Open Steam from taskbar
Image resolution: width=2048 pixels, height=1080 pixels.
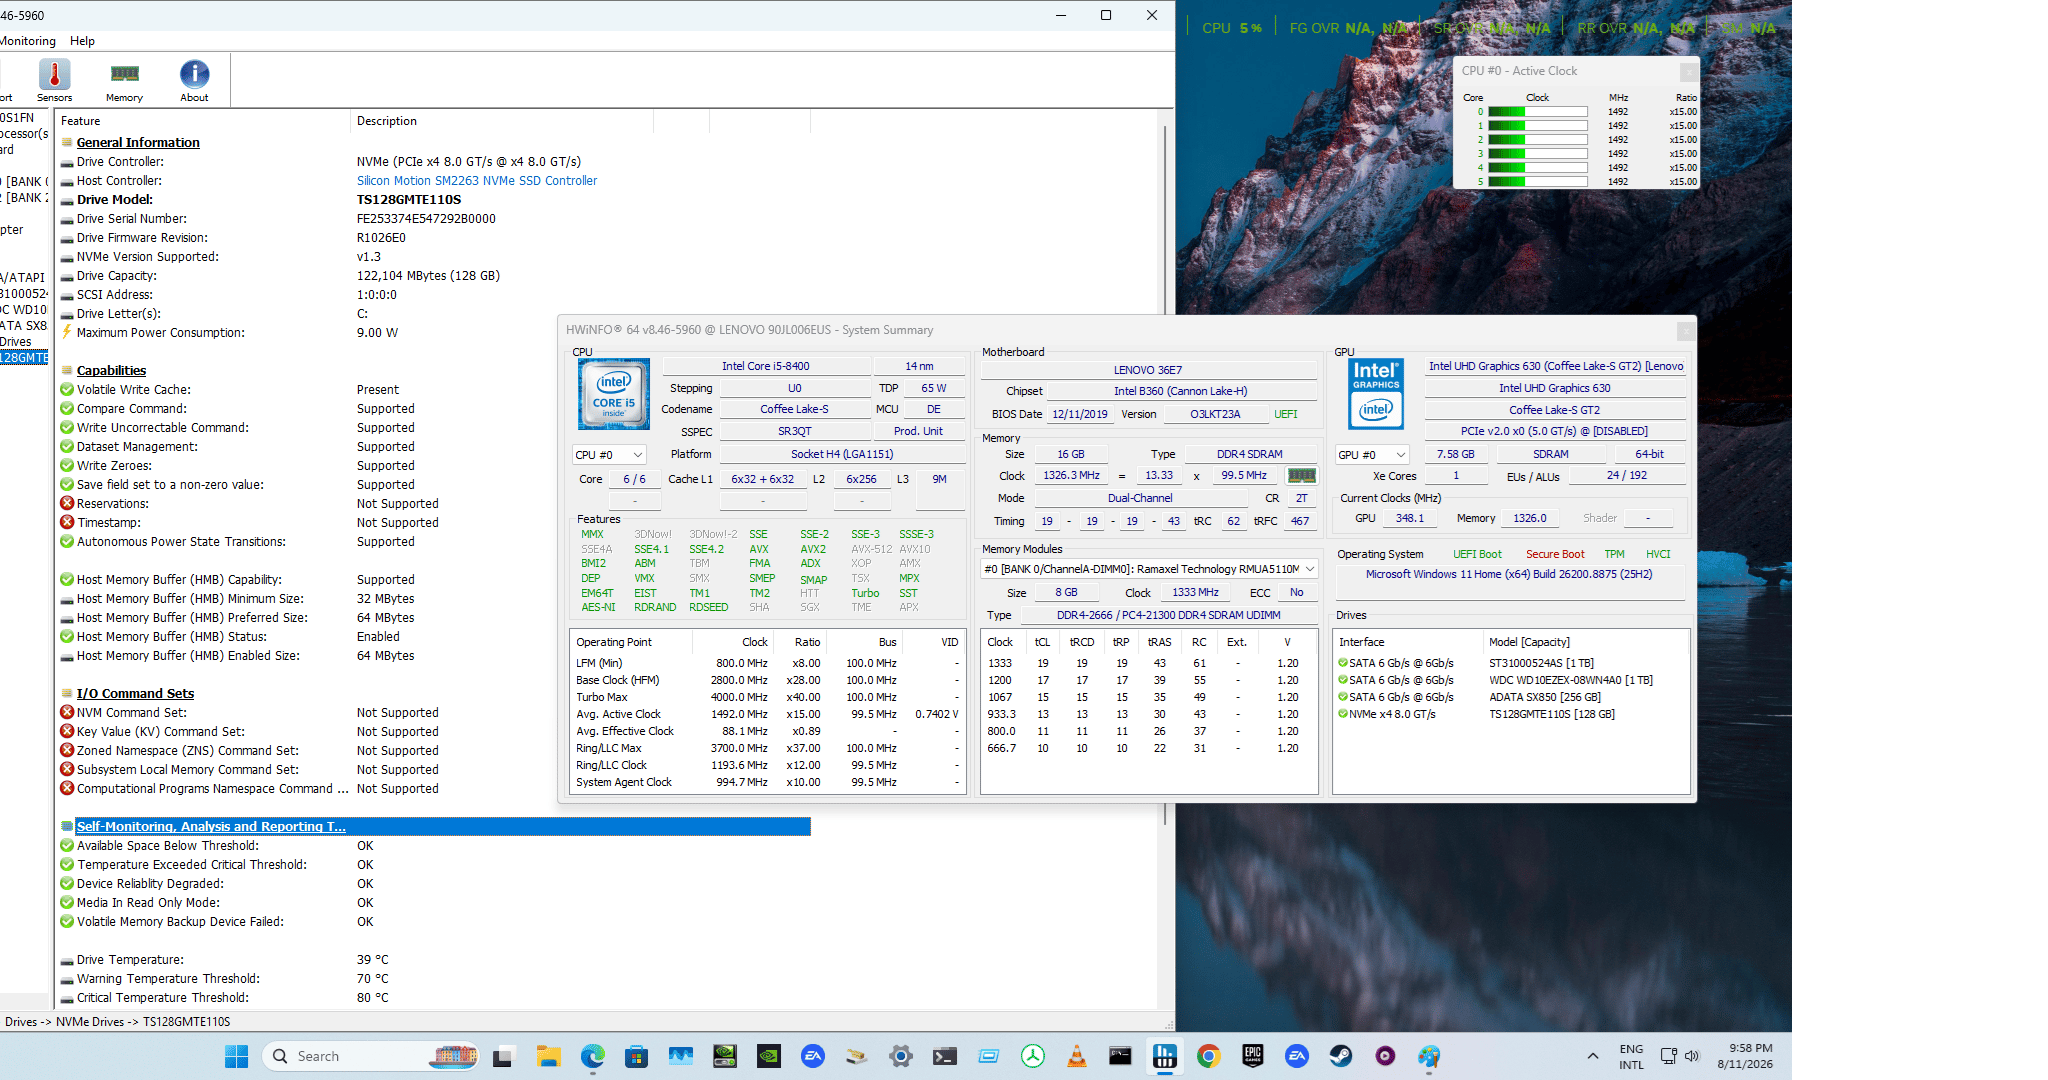(x=1341, y=1056)
